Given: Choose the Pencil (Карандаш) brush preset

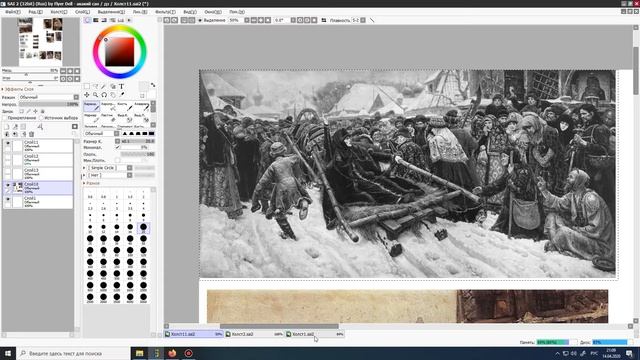Looking at the screenshot, I should tap(91, 107).
